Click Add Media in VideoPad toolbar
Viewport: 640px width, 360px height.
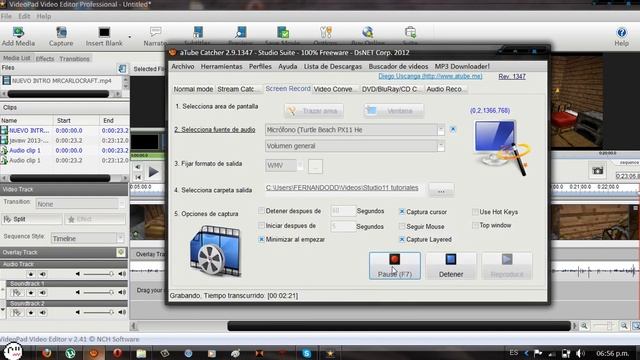(x=18, y=36)
